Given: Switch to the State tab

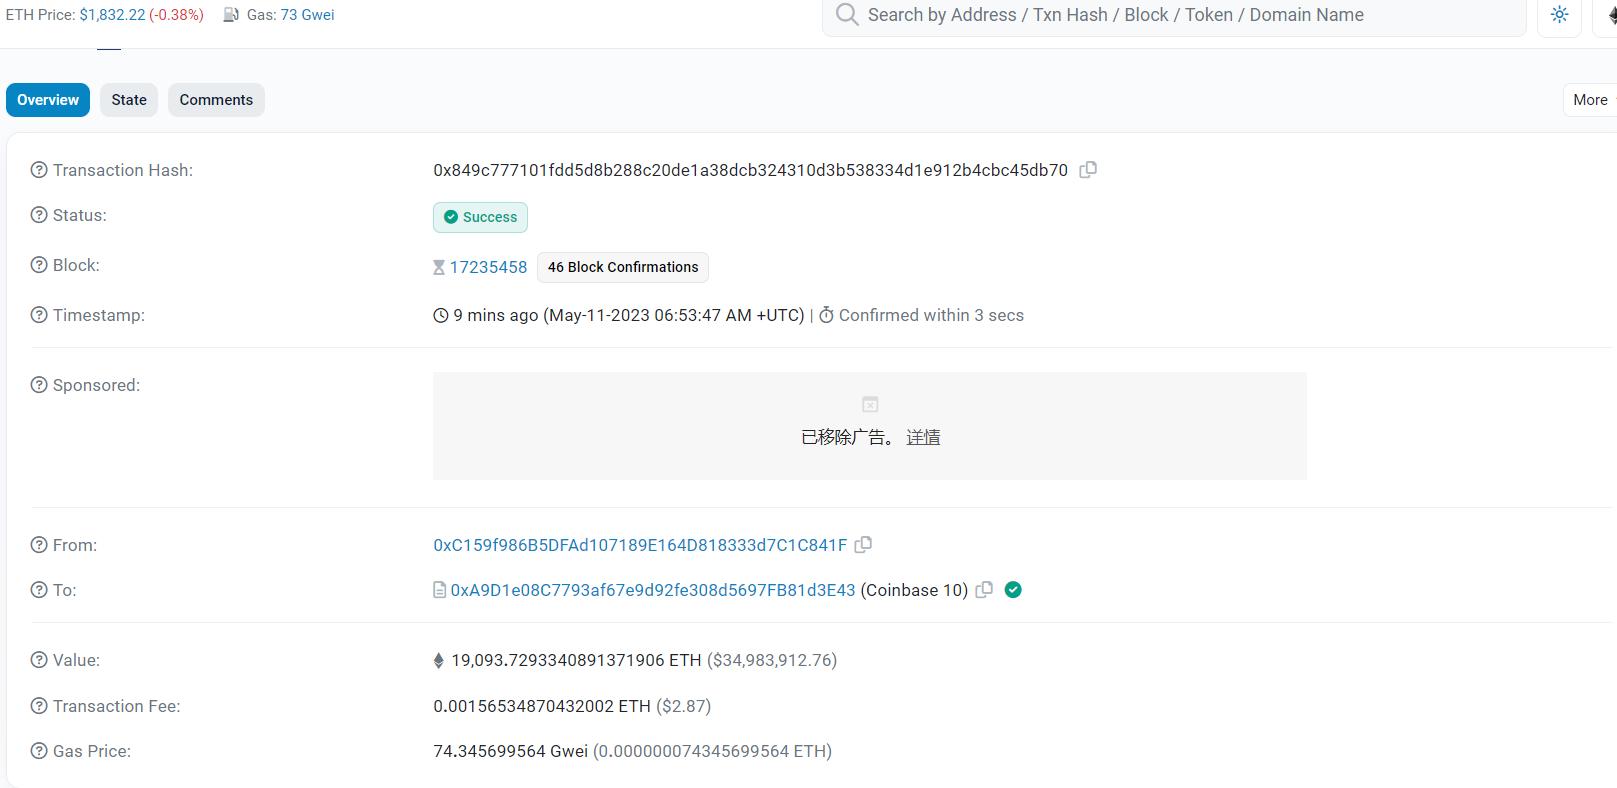Looking at the screenshot, I should (x=129, y=100).
